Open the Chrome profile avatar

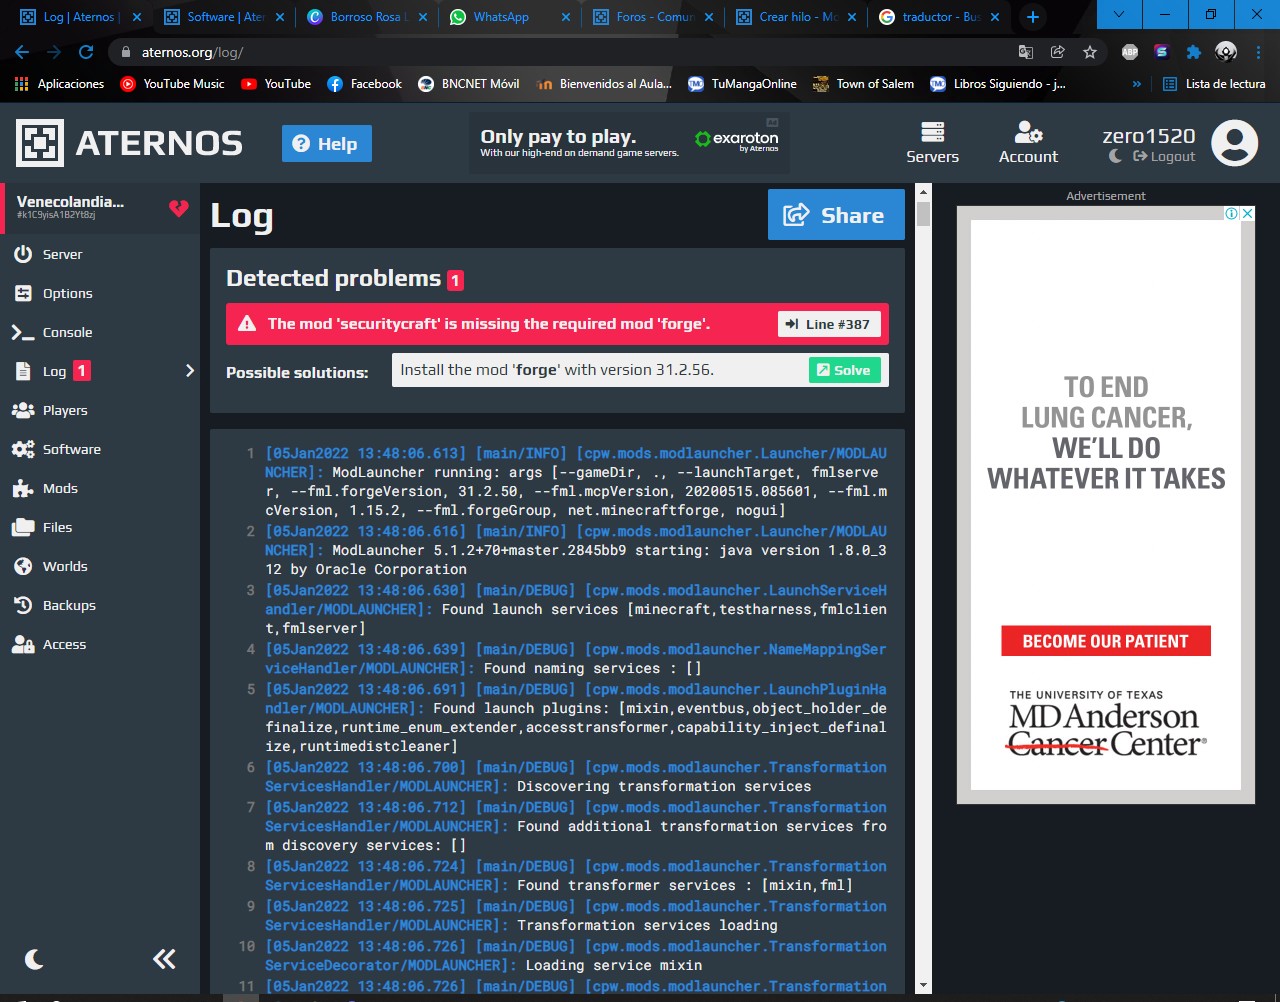(1226, 52)
